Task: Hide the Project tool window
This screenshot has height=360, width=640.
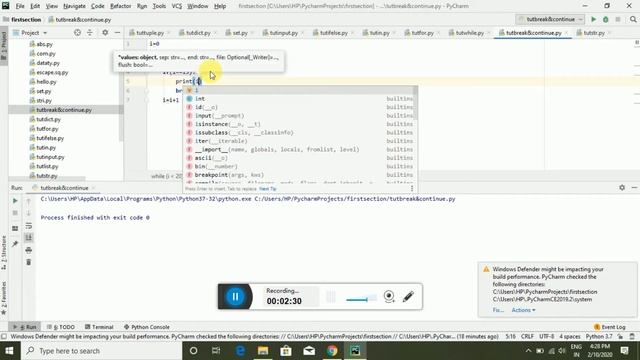Action: click(117, 33)
